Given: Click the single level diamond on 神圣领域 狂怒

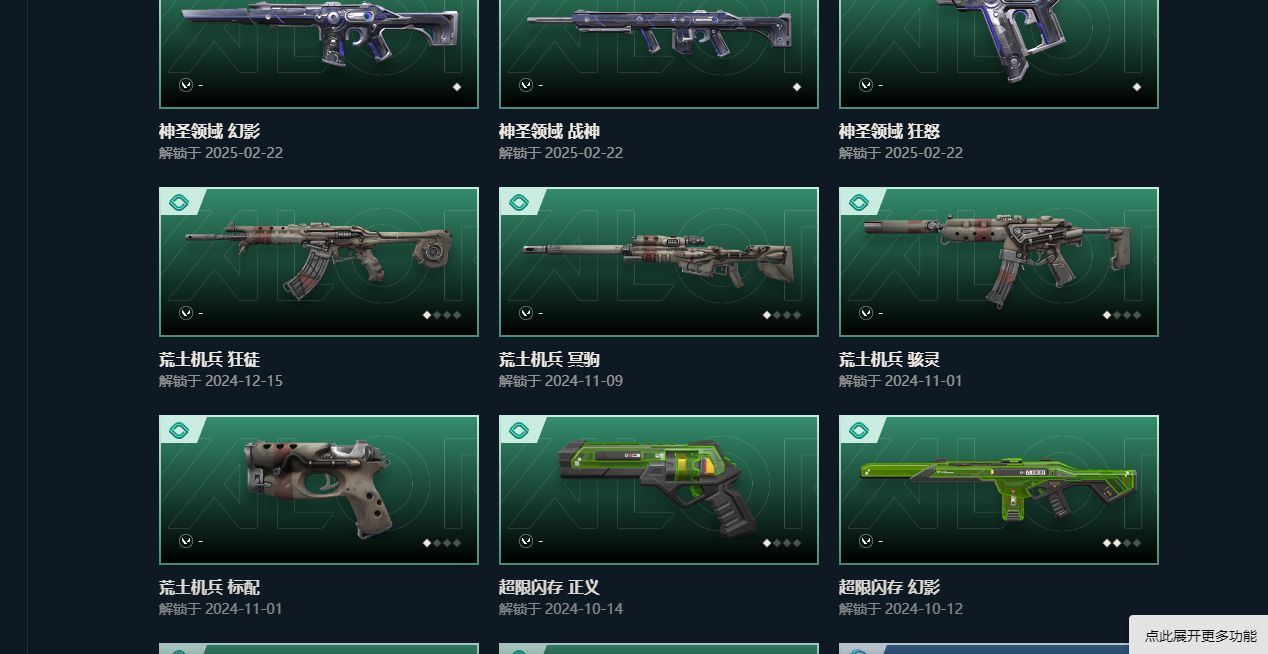Looking at the screenshot, I should click(x=1137, y=87).
